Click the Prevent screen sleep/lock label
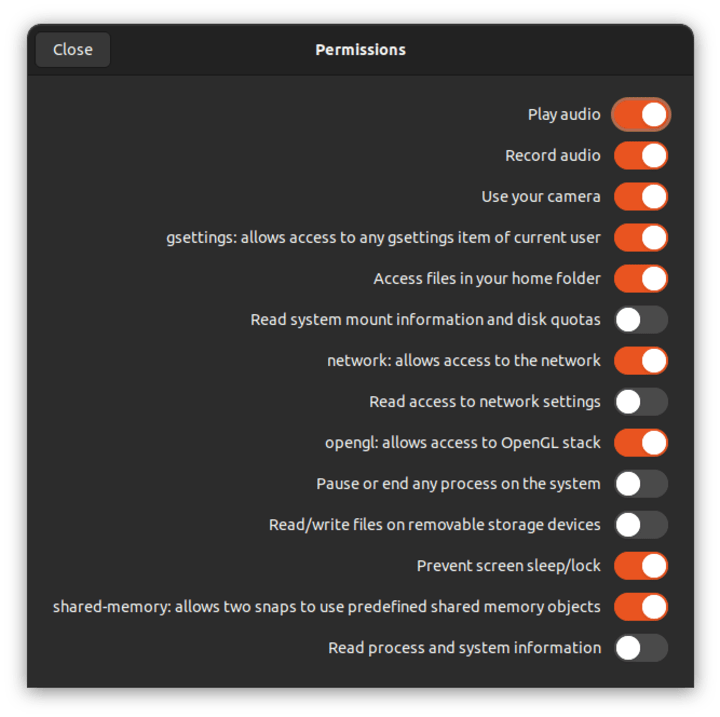720x717 pixels. point(508,566)
